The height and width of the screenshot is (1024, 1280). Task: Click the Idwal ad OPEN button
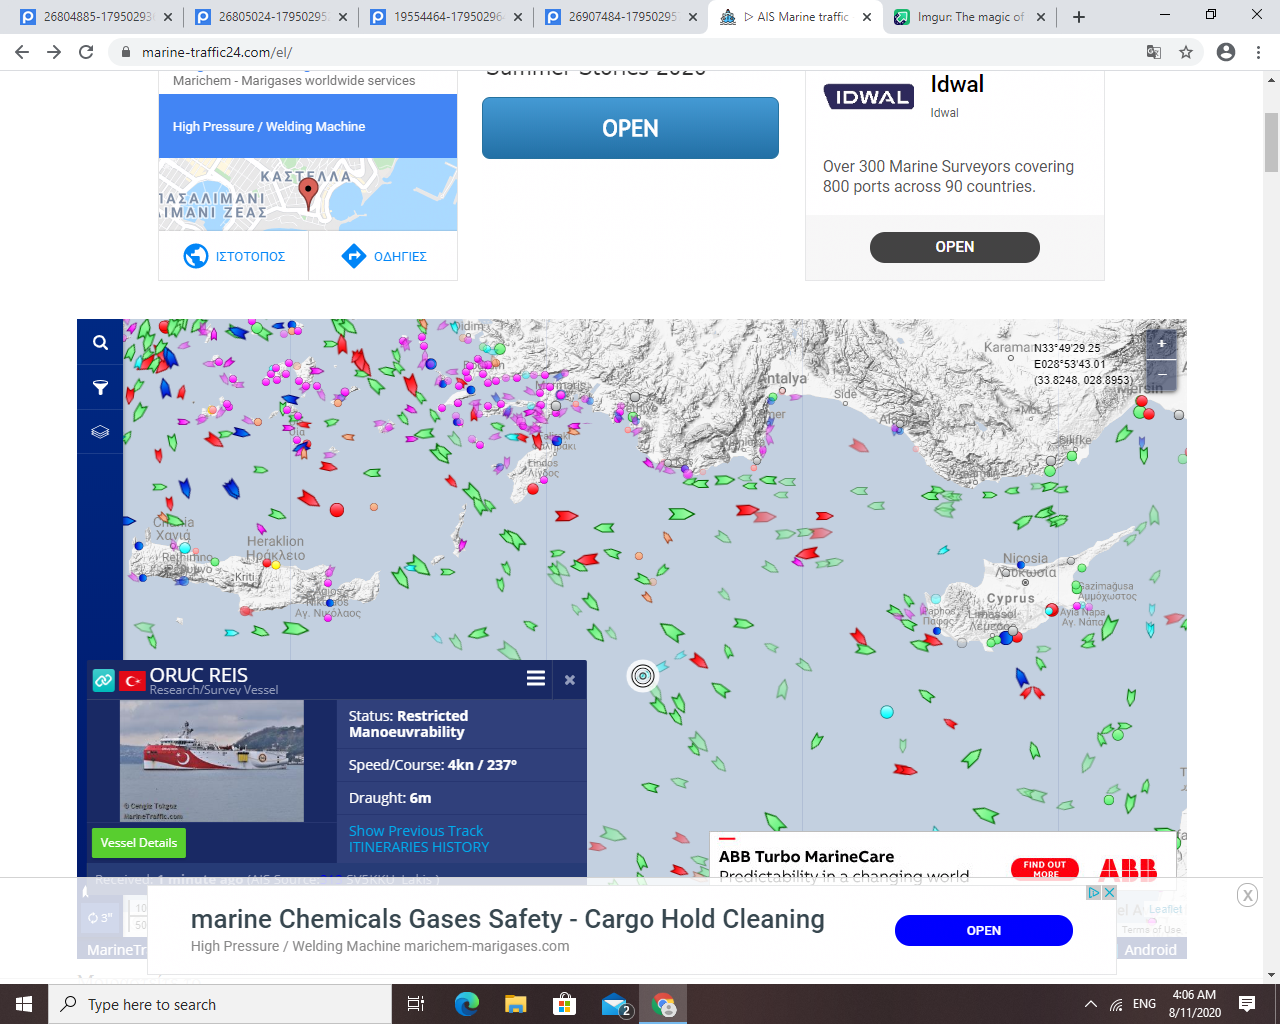click(x=955, y=247)
